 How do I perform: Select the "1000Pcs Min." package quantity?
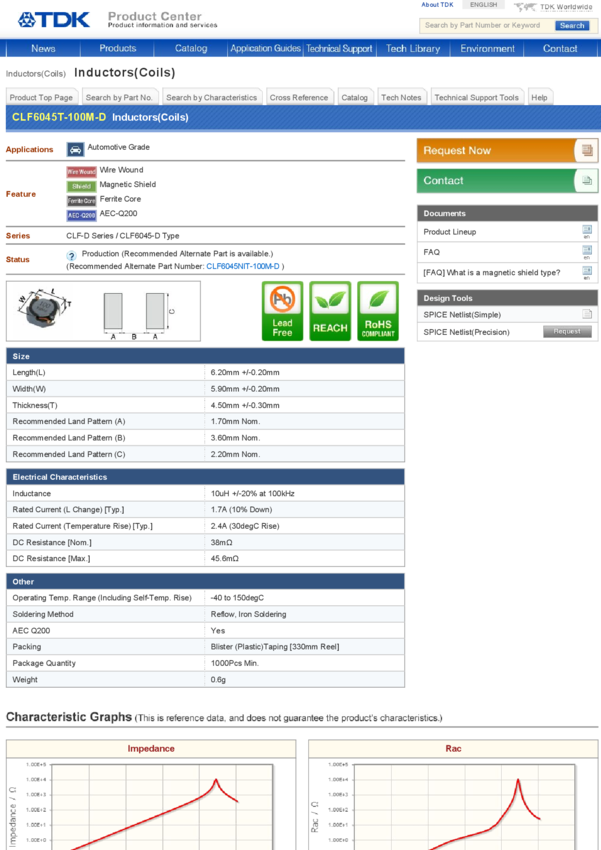(x=235, y=663)
